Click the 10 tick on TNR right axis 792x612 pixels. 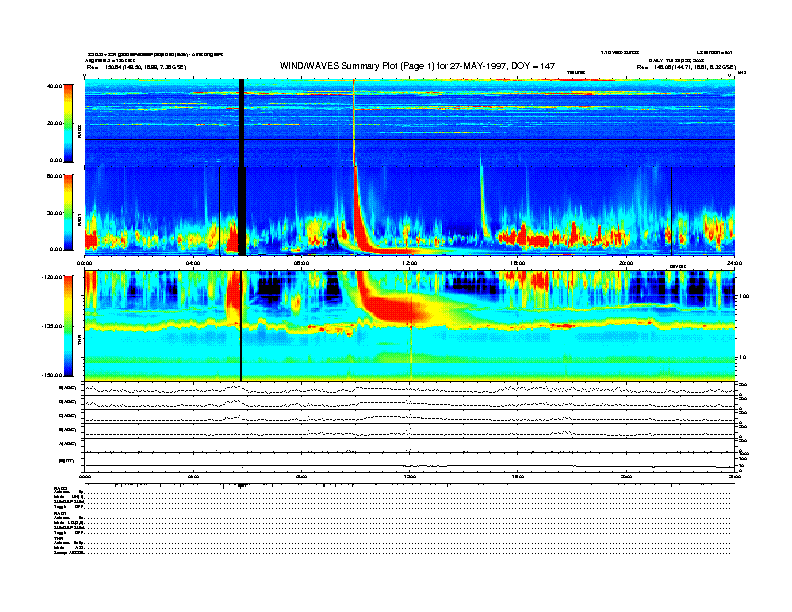[744, 358]
